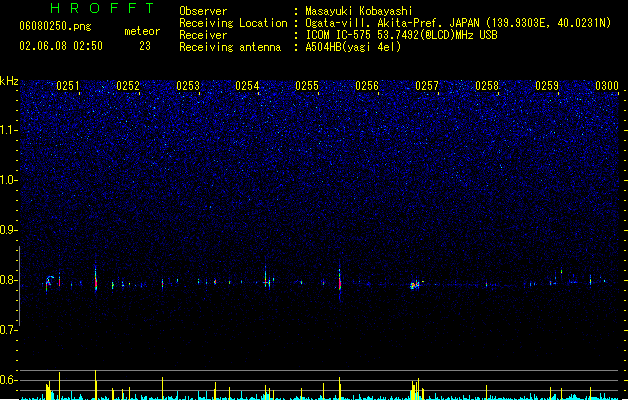
Task: Click the 0.6 kHz axis label
Action: [9, 380]
